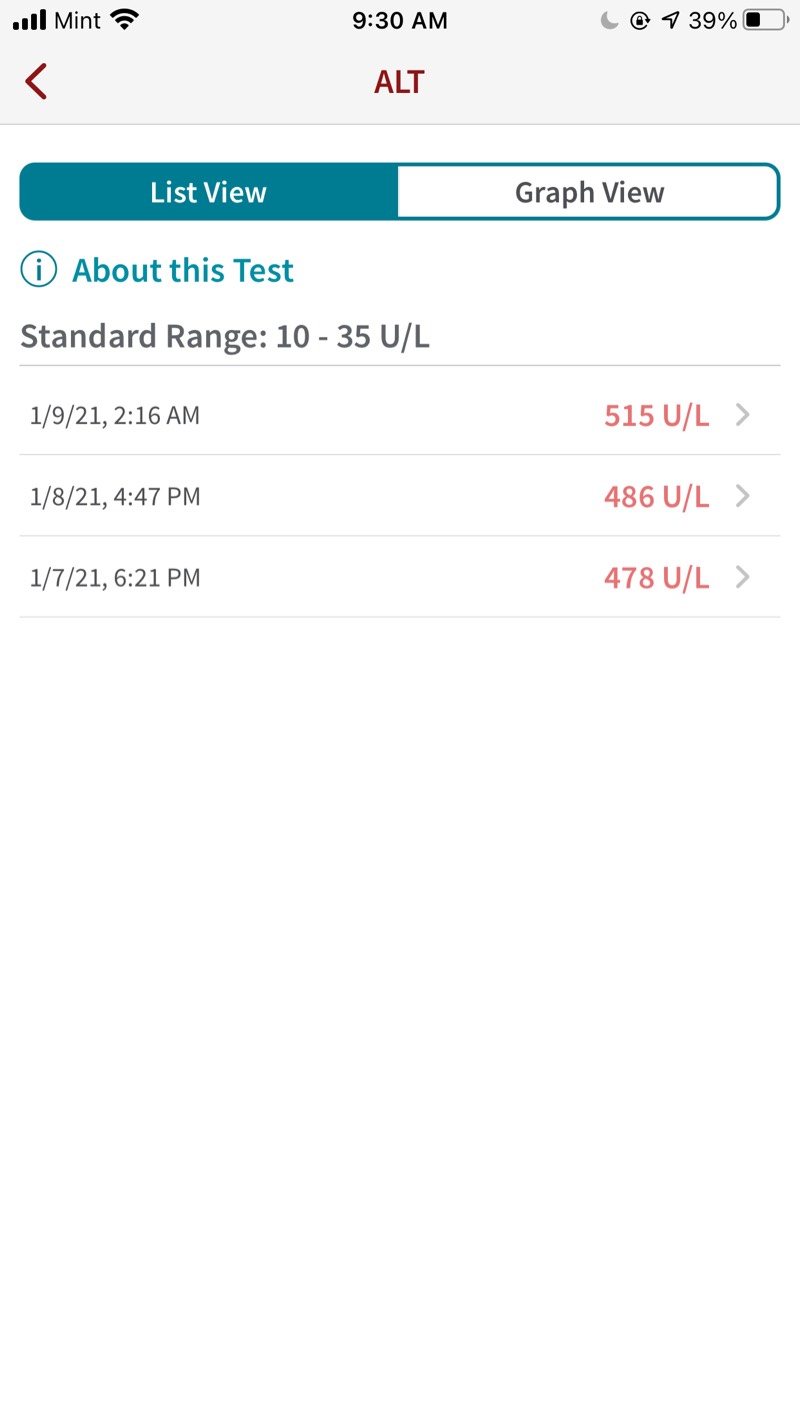Tap the ALT page title
The image size is (800, 1423).
click(x=399, y=82)
